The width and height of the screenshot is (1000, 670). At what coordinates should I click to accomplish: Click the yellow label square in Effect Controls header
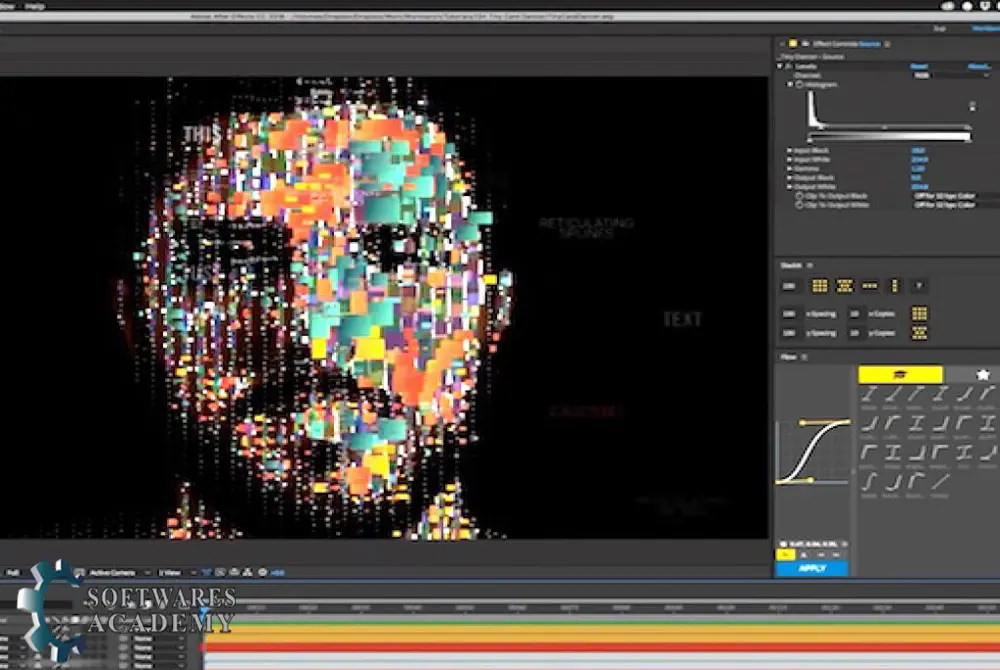pos(793,43)
